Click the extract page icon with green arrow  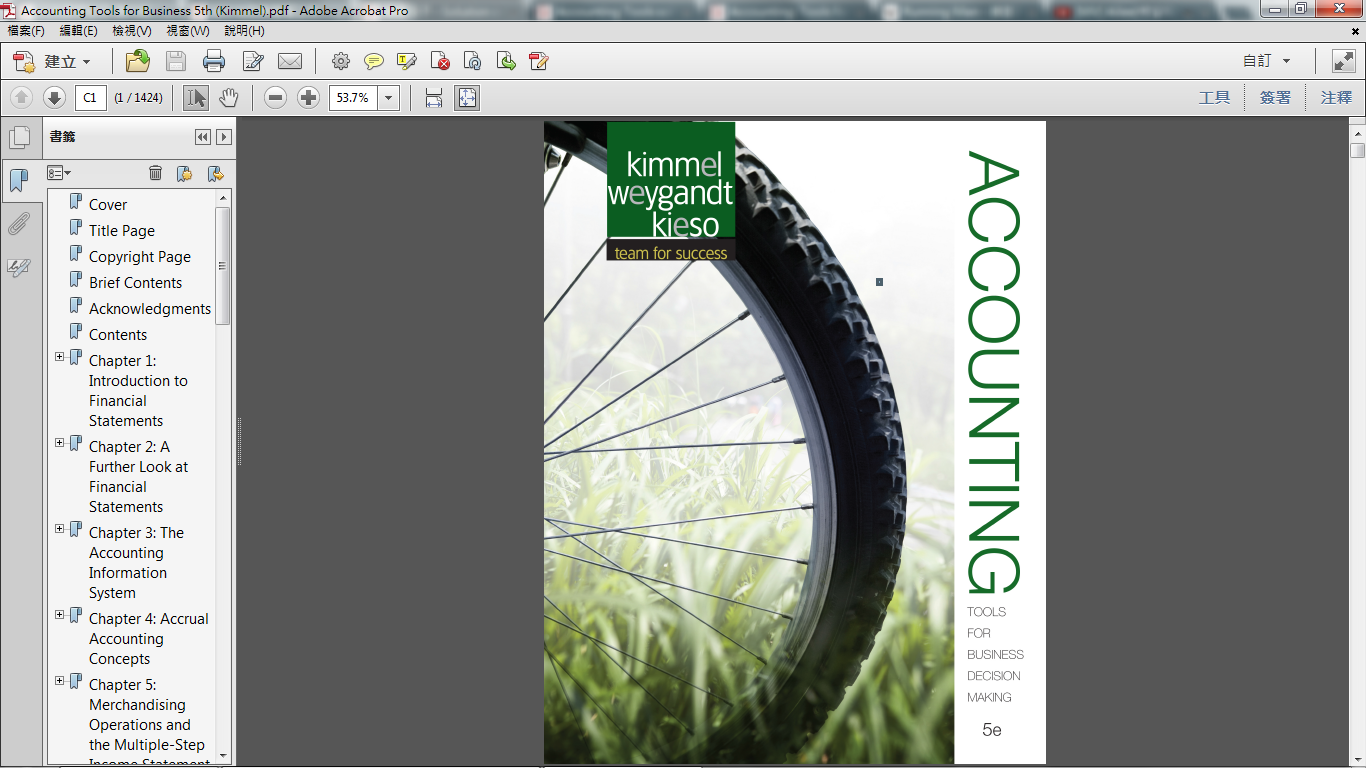coord(506,61)
